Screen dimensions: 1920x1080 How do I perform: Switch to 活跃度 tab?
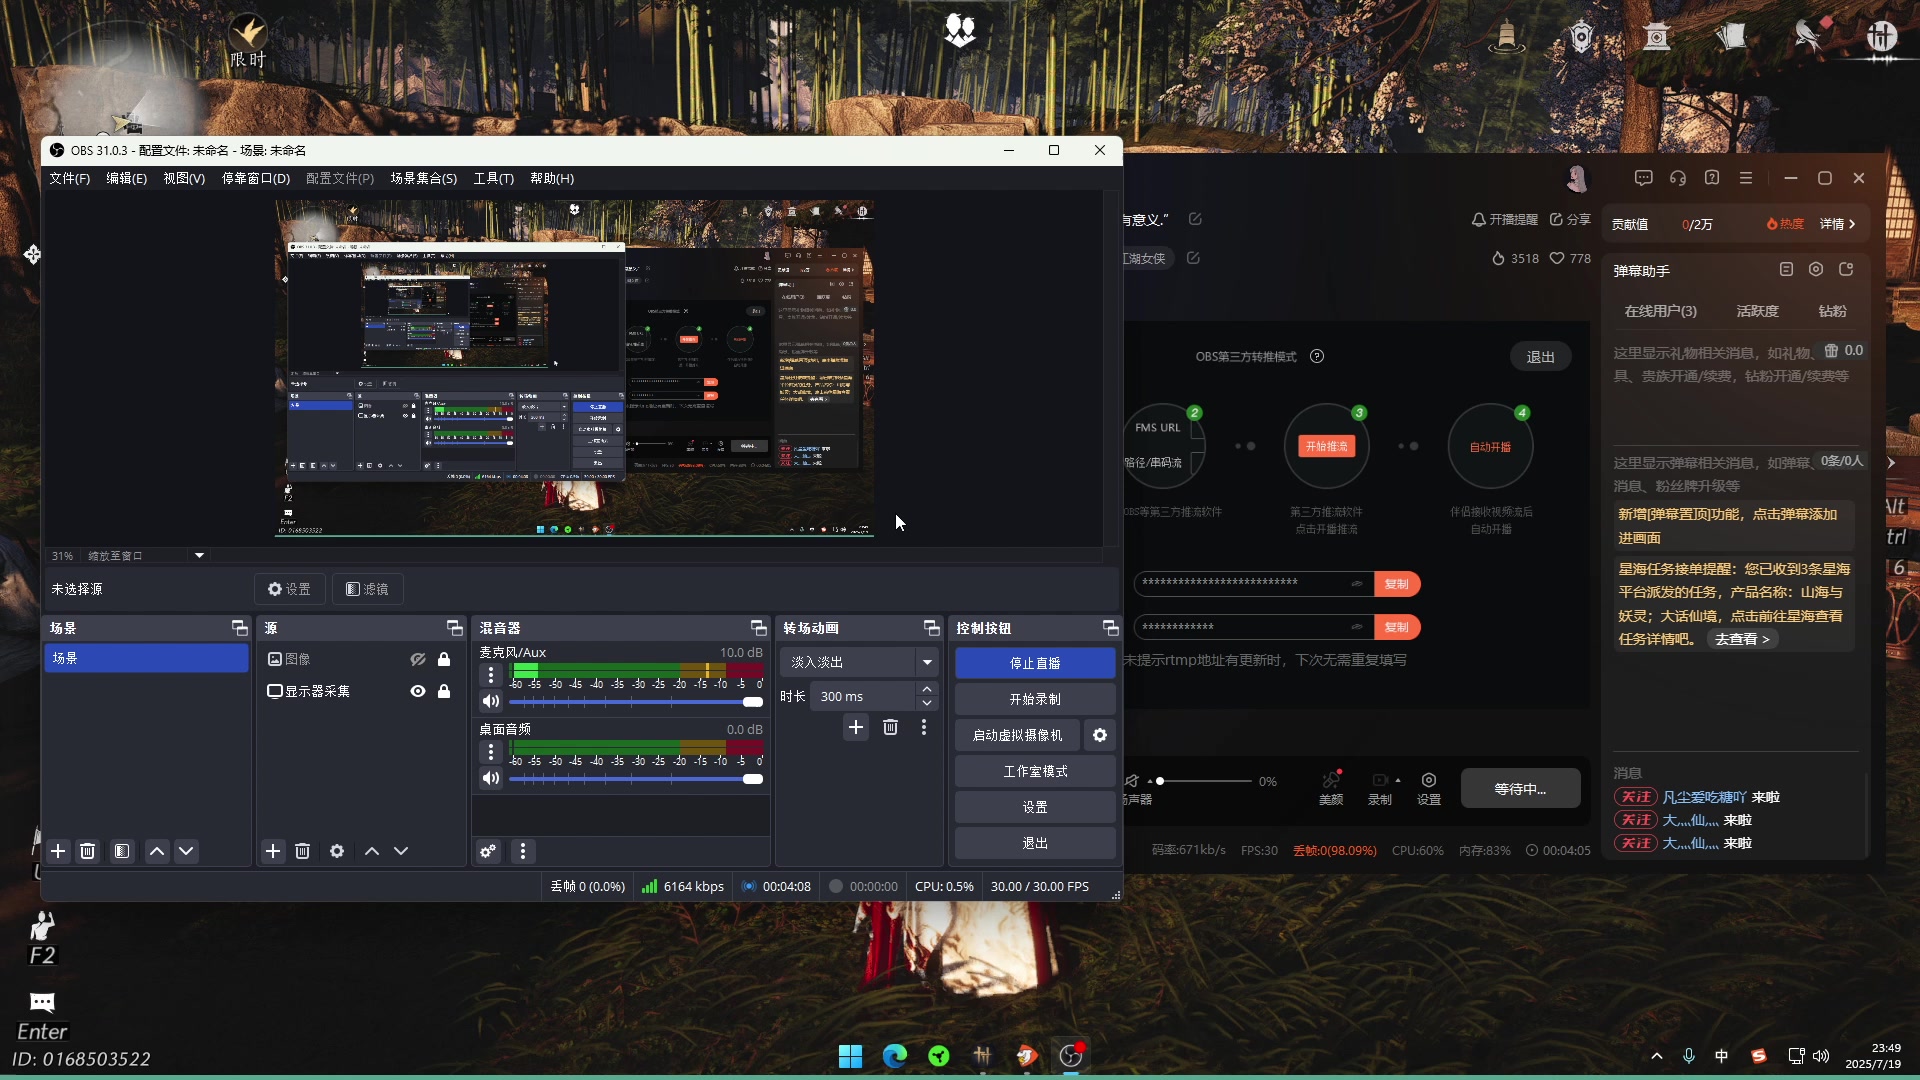click(x=1757, y=311)
